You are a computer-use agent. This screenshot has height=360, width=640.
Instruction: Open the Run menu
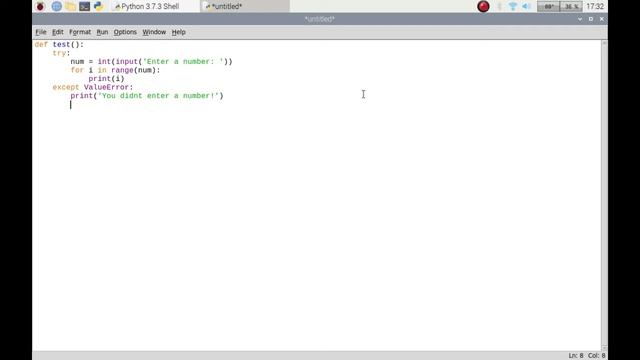pyautogui.click(x=102, y=32)
